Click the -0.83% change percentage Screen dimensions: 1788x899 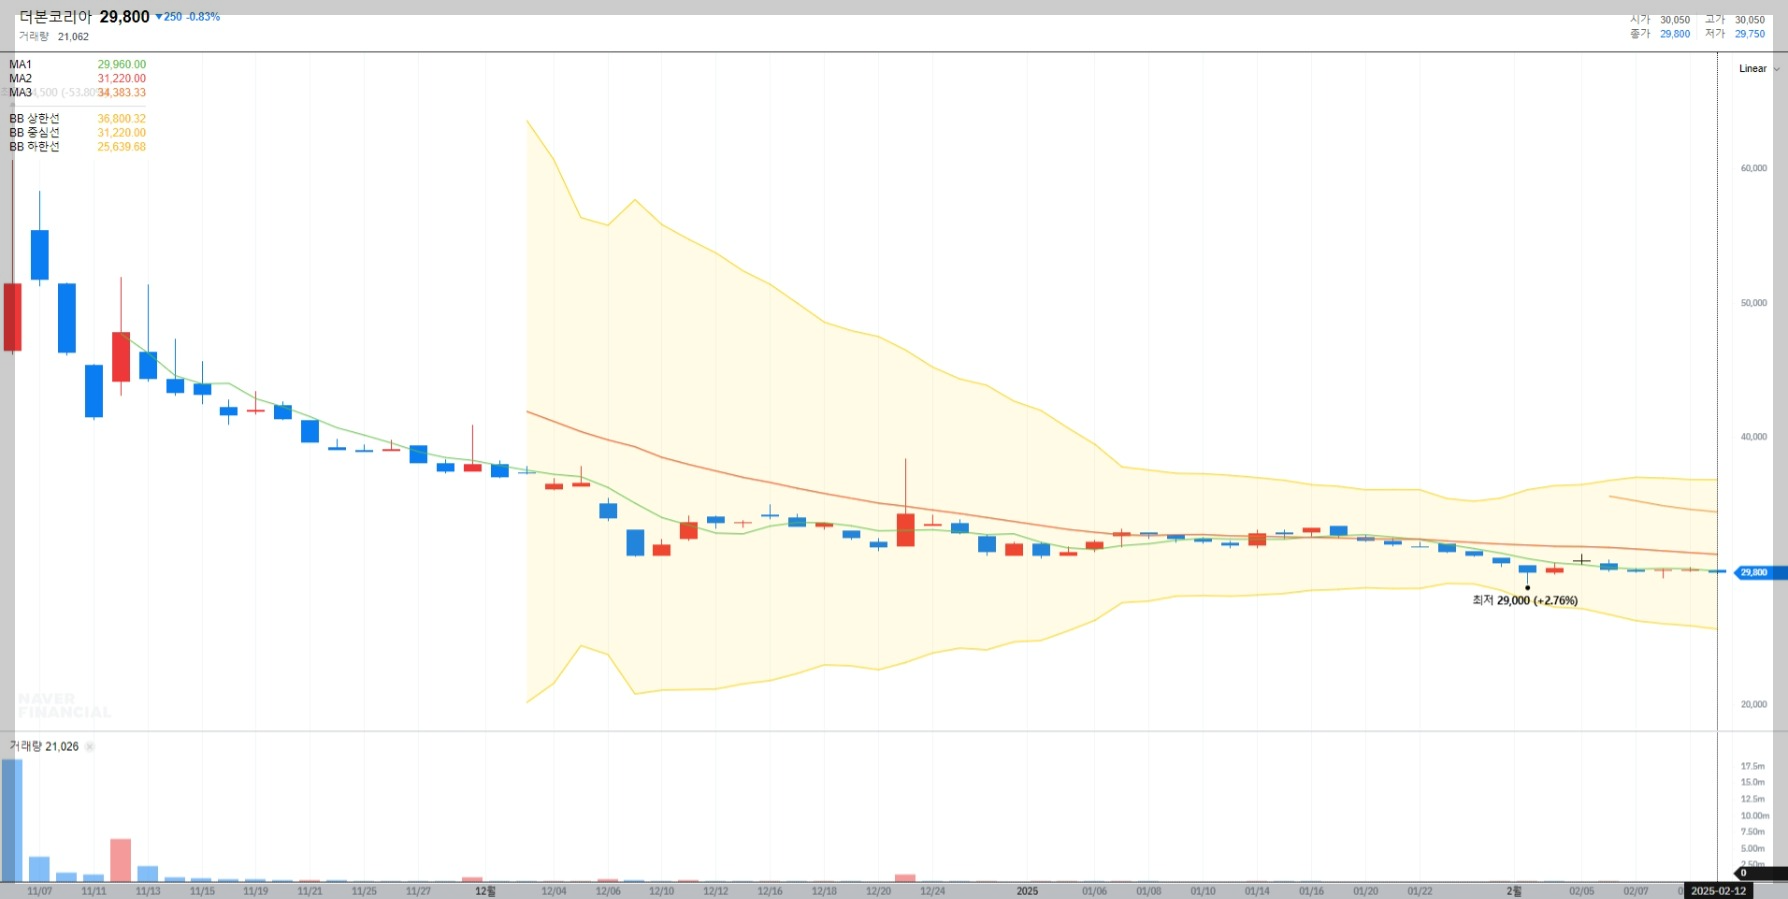pyautogui.click(x=203, y=17)
